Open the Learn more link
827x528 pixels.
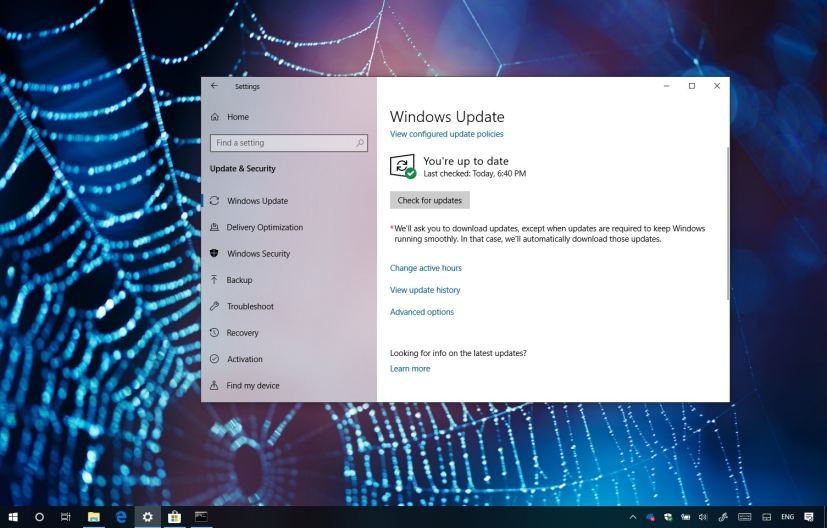(x=410, y=369)
